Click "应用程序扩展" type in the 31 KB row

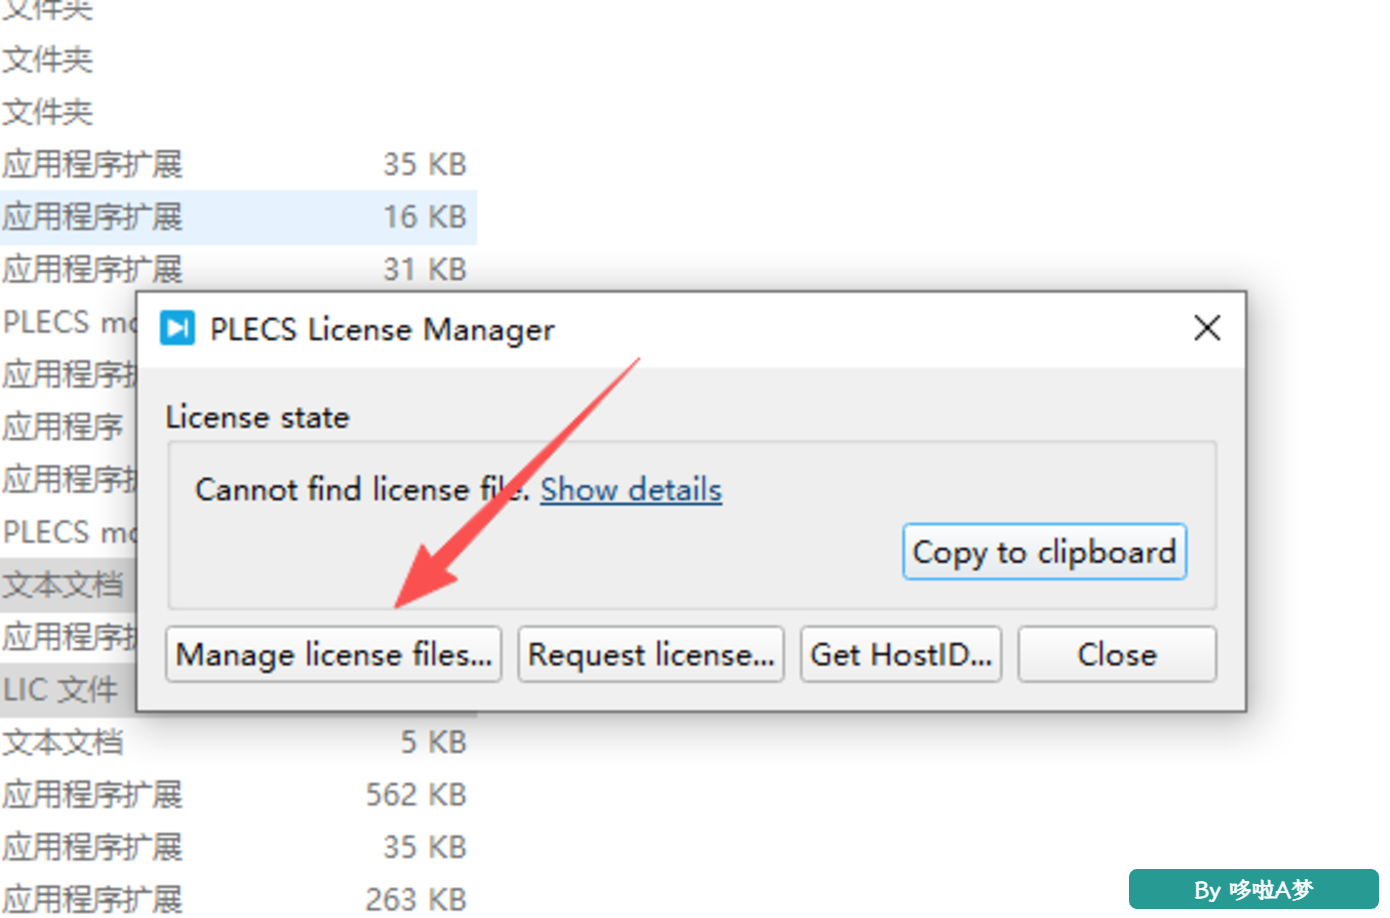93,269
